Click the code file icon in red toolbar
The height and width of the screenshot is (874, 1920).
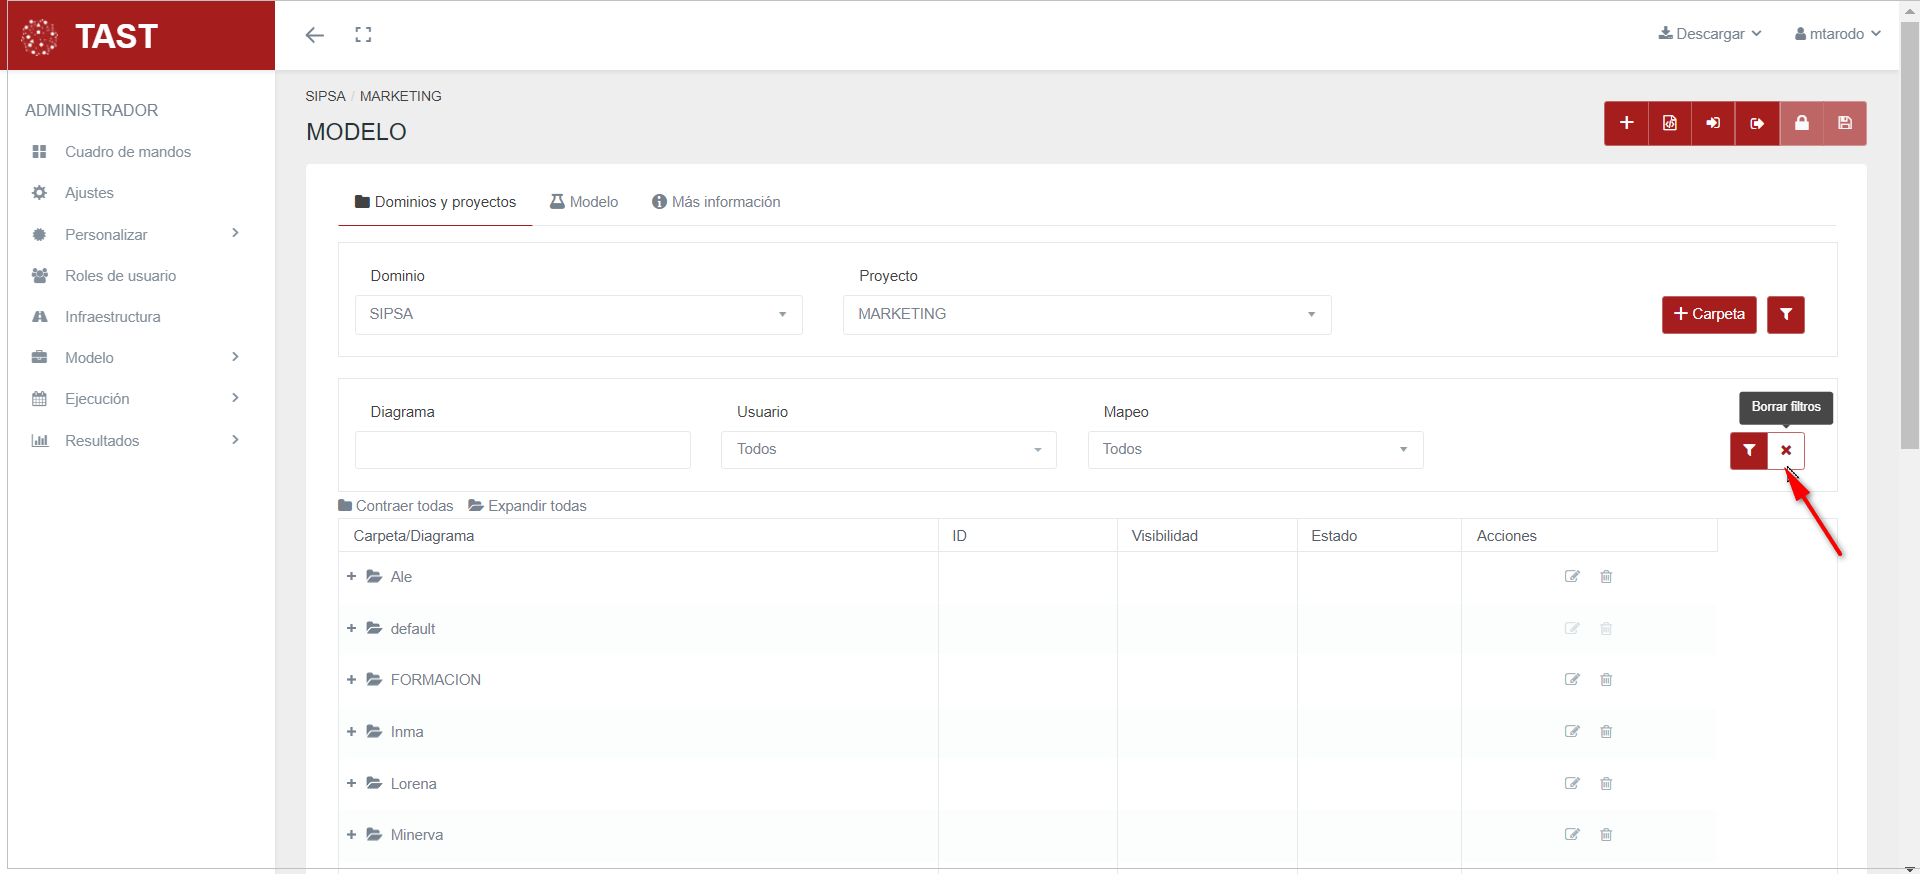tap(1669, 123)
